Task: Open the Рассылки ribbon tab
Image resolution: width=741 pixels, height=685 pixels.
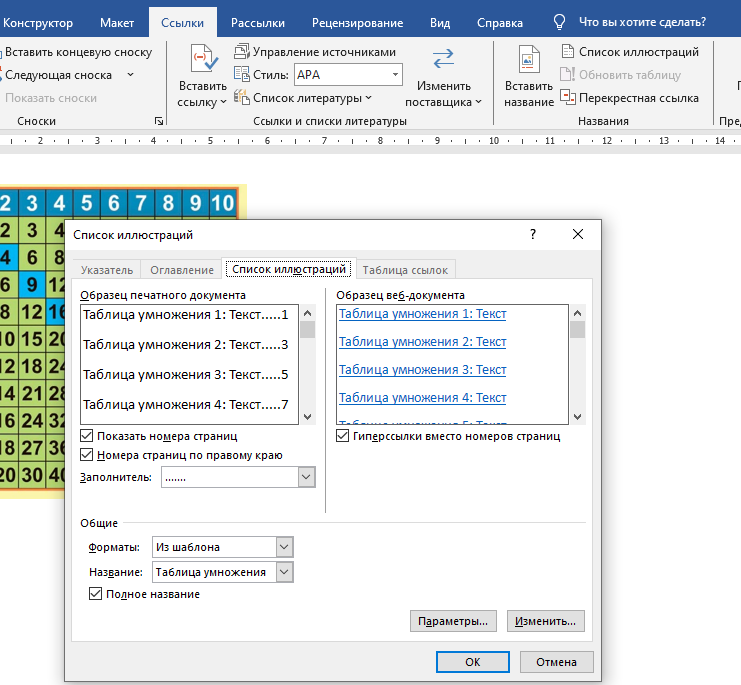Action: 257,22
